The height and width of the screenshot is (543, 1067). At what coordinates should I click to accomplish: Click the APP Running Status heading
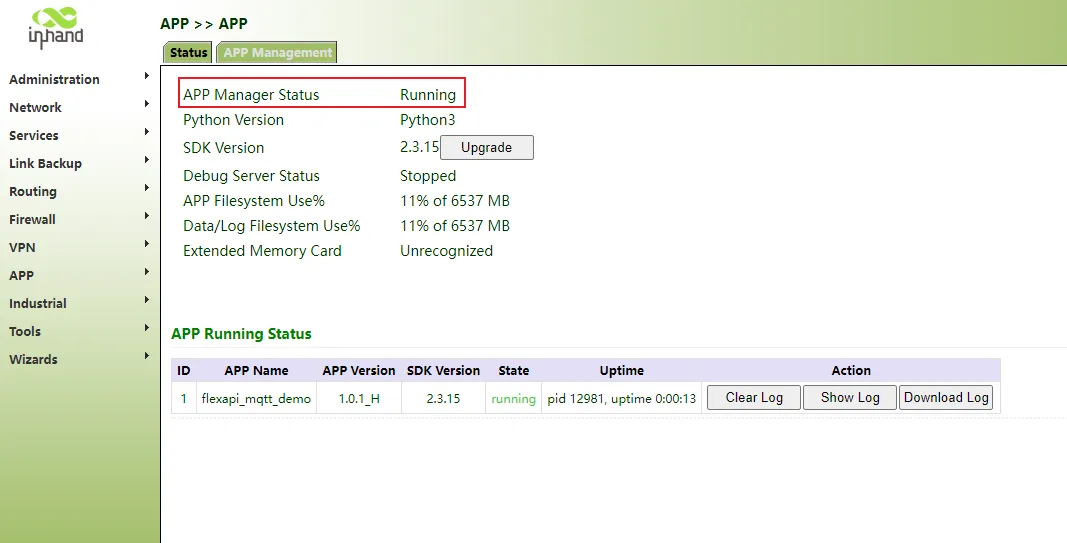click(241, 334)
